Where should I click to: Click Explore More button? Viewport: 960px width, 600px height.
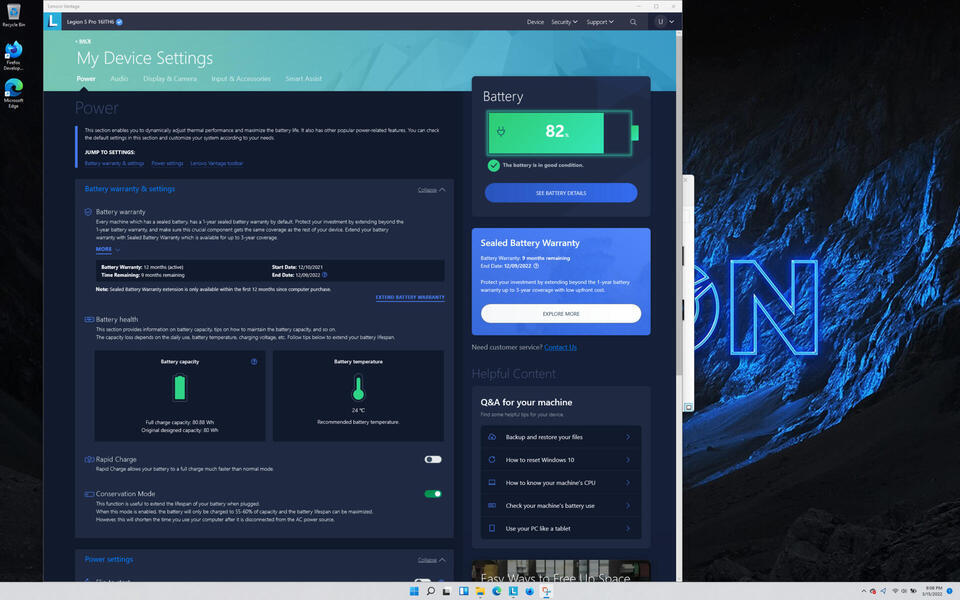(561, 313)
